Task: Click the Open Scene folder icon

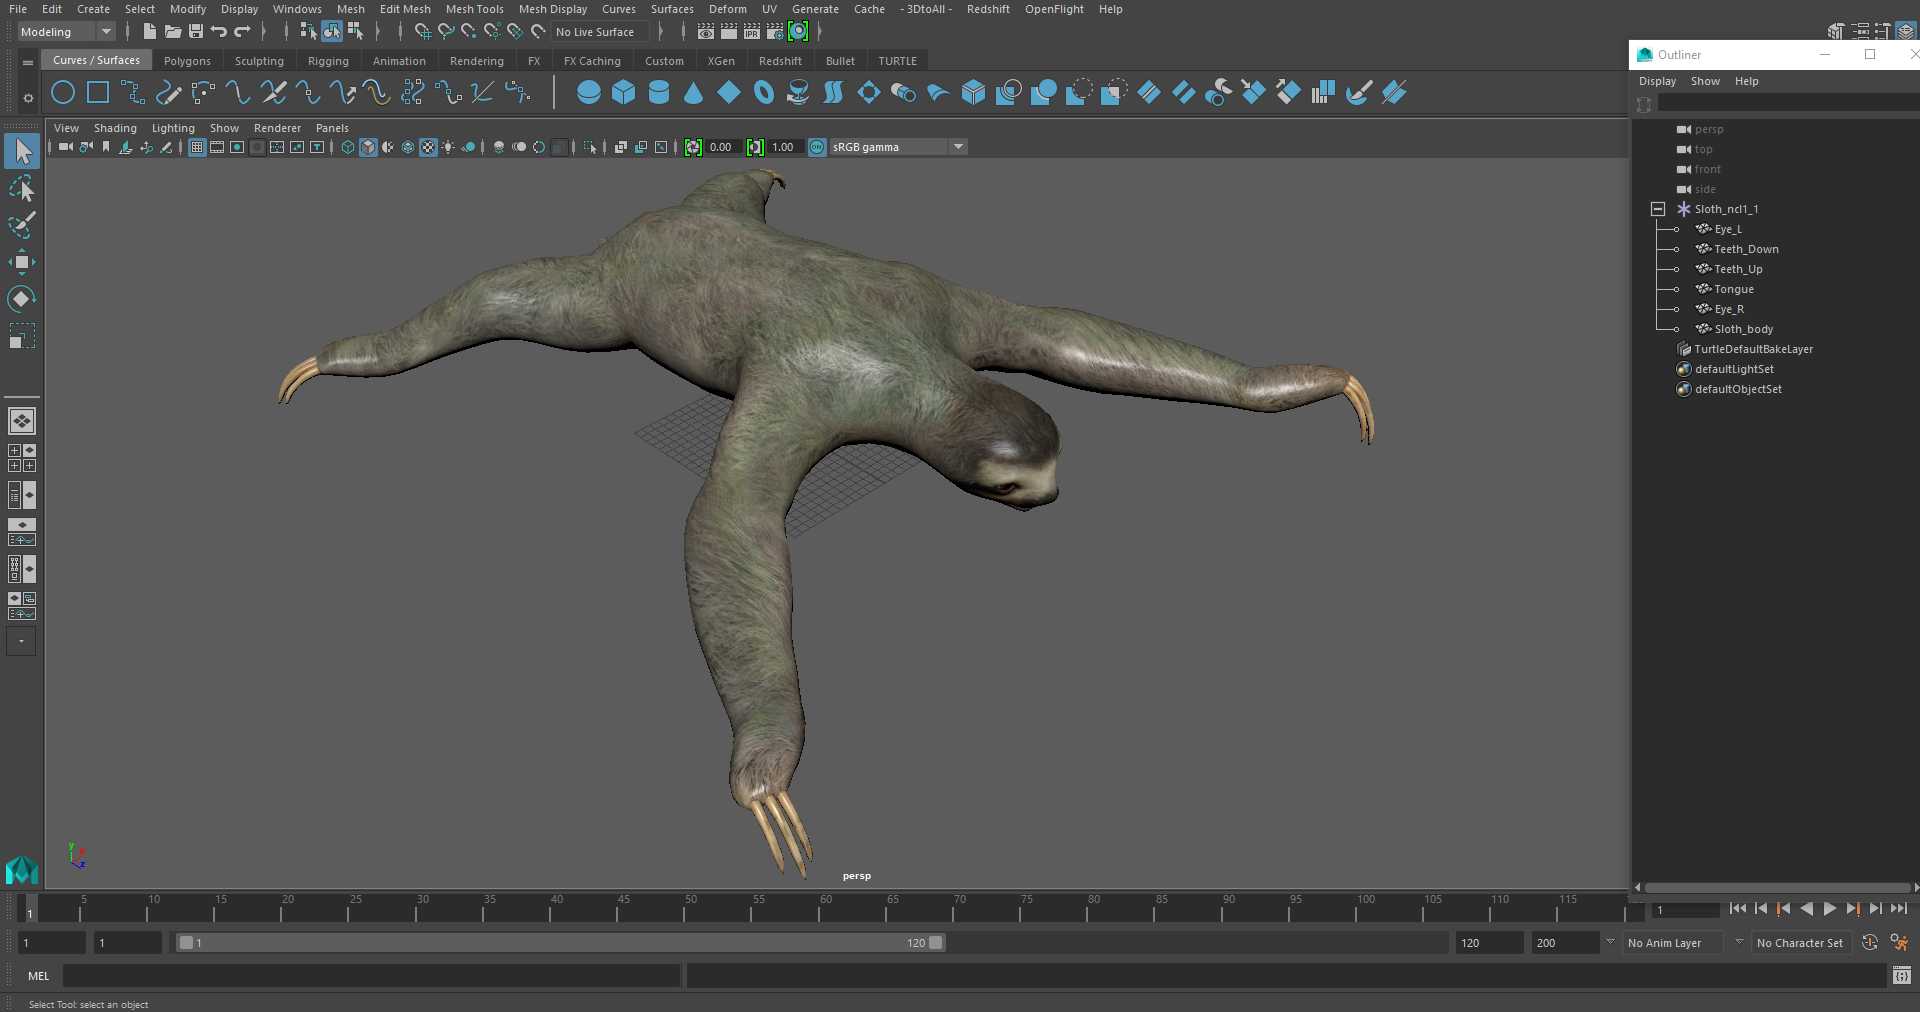Action: pos(173,32)
